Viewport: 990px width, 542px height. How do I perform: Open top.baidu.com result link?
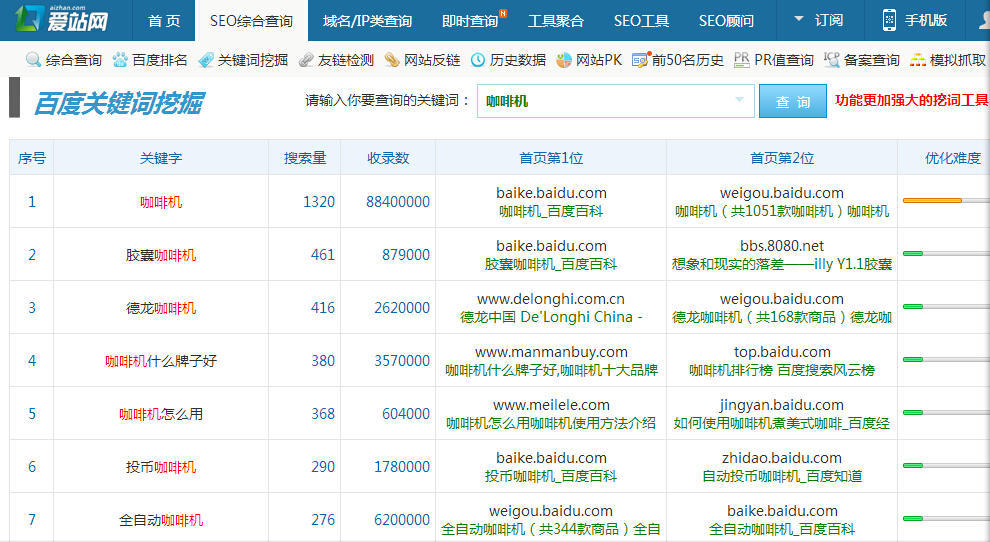(782, 352)
